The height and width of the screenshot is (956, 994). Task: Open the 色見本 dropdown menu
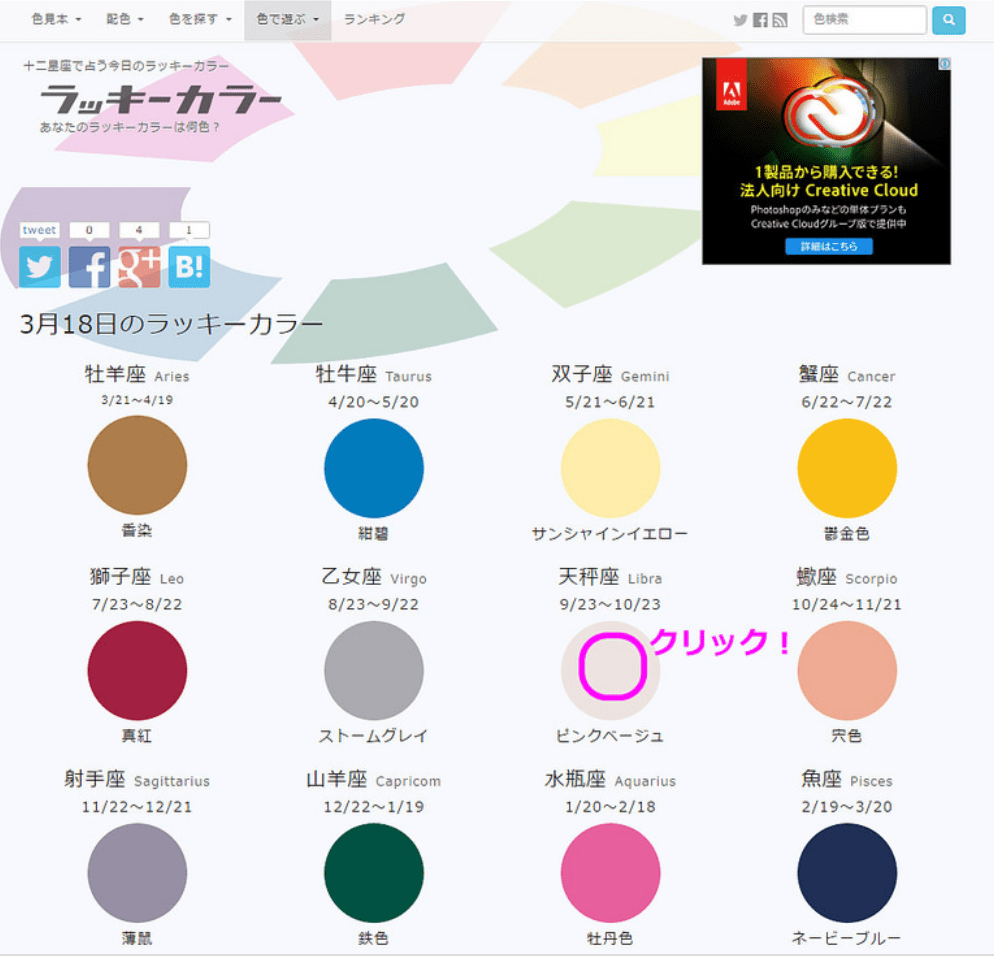coord(56,20)
